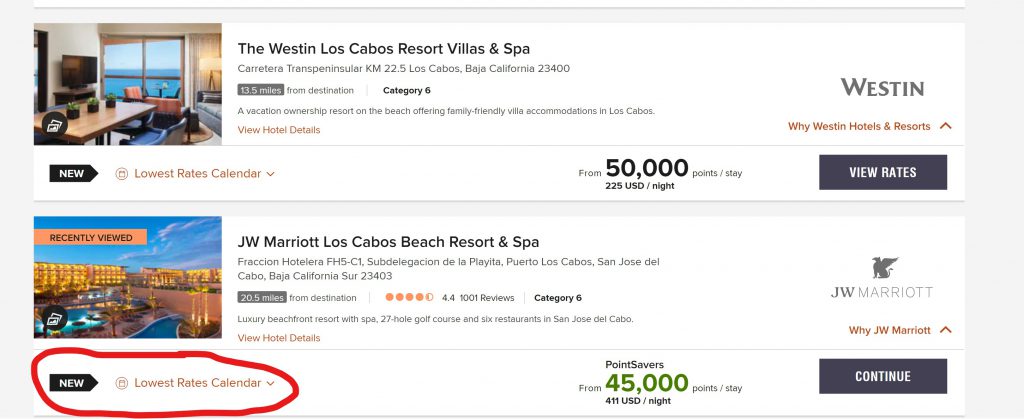Image resolution: width=1024 pixels, height=419 pixels.
Task: Open Westin hotel photo gallery icon
Action: point(51,125)
